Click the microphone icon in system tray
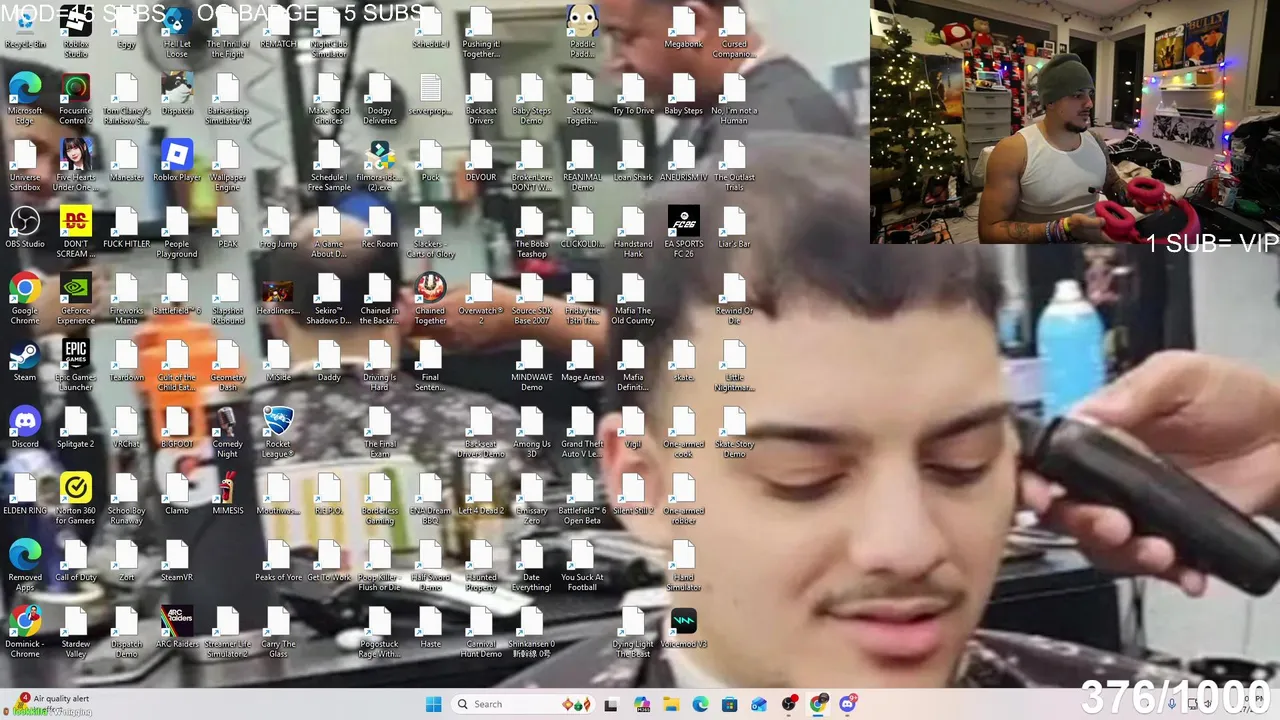Screen dimensions: 1280x720 1172,704
